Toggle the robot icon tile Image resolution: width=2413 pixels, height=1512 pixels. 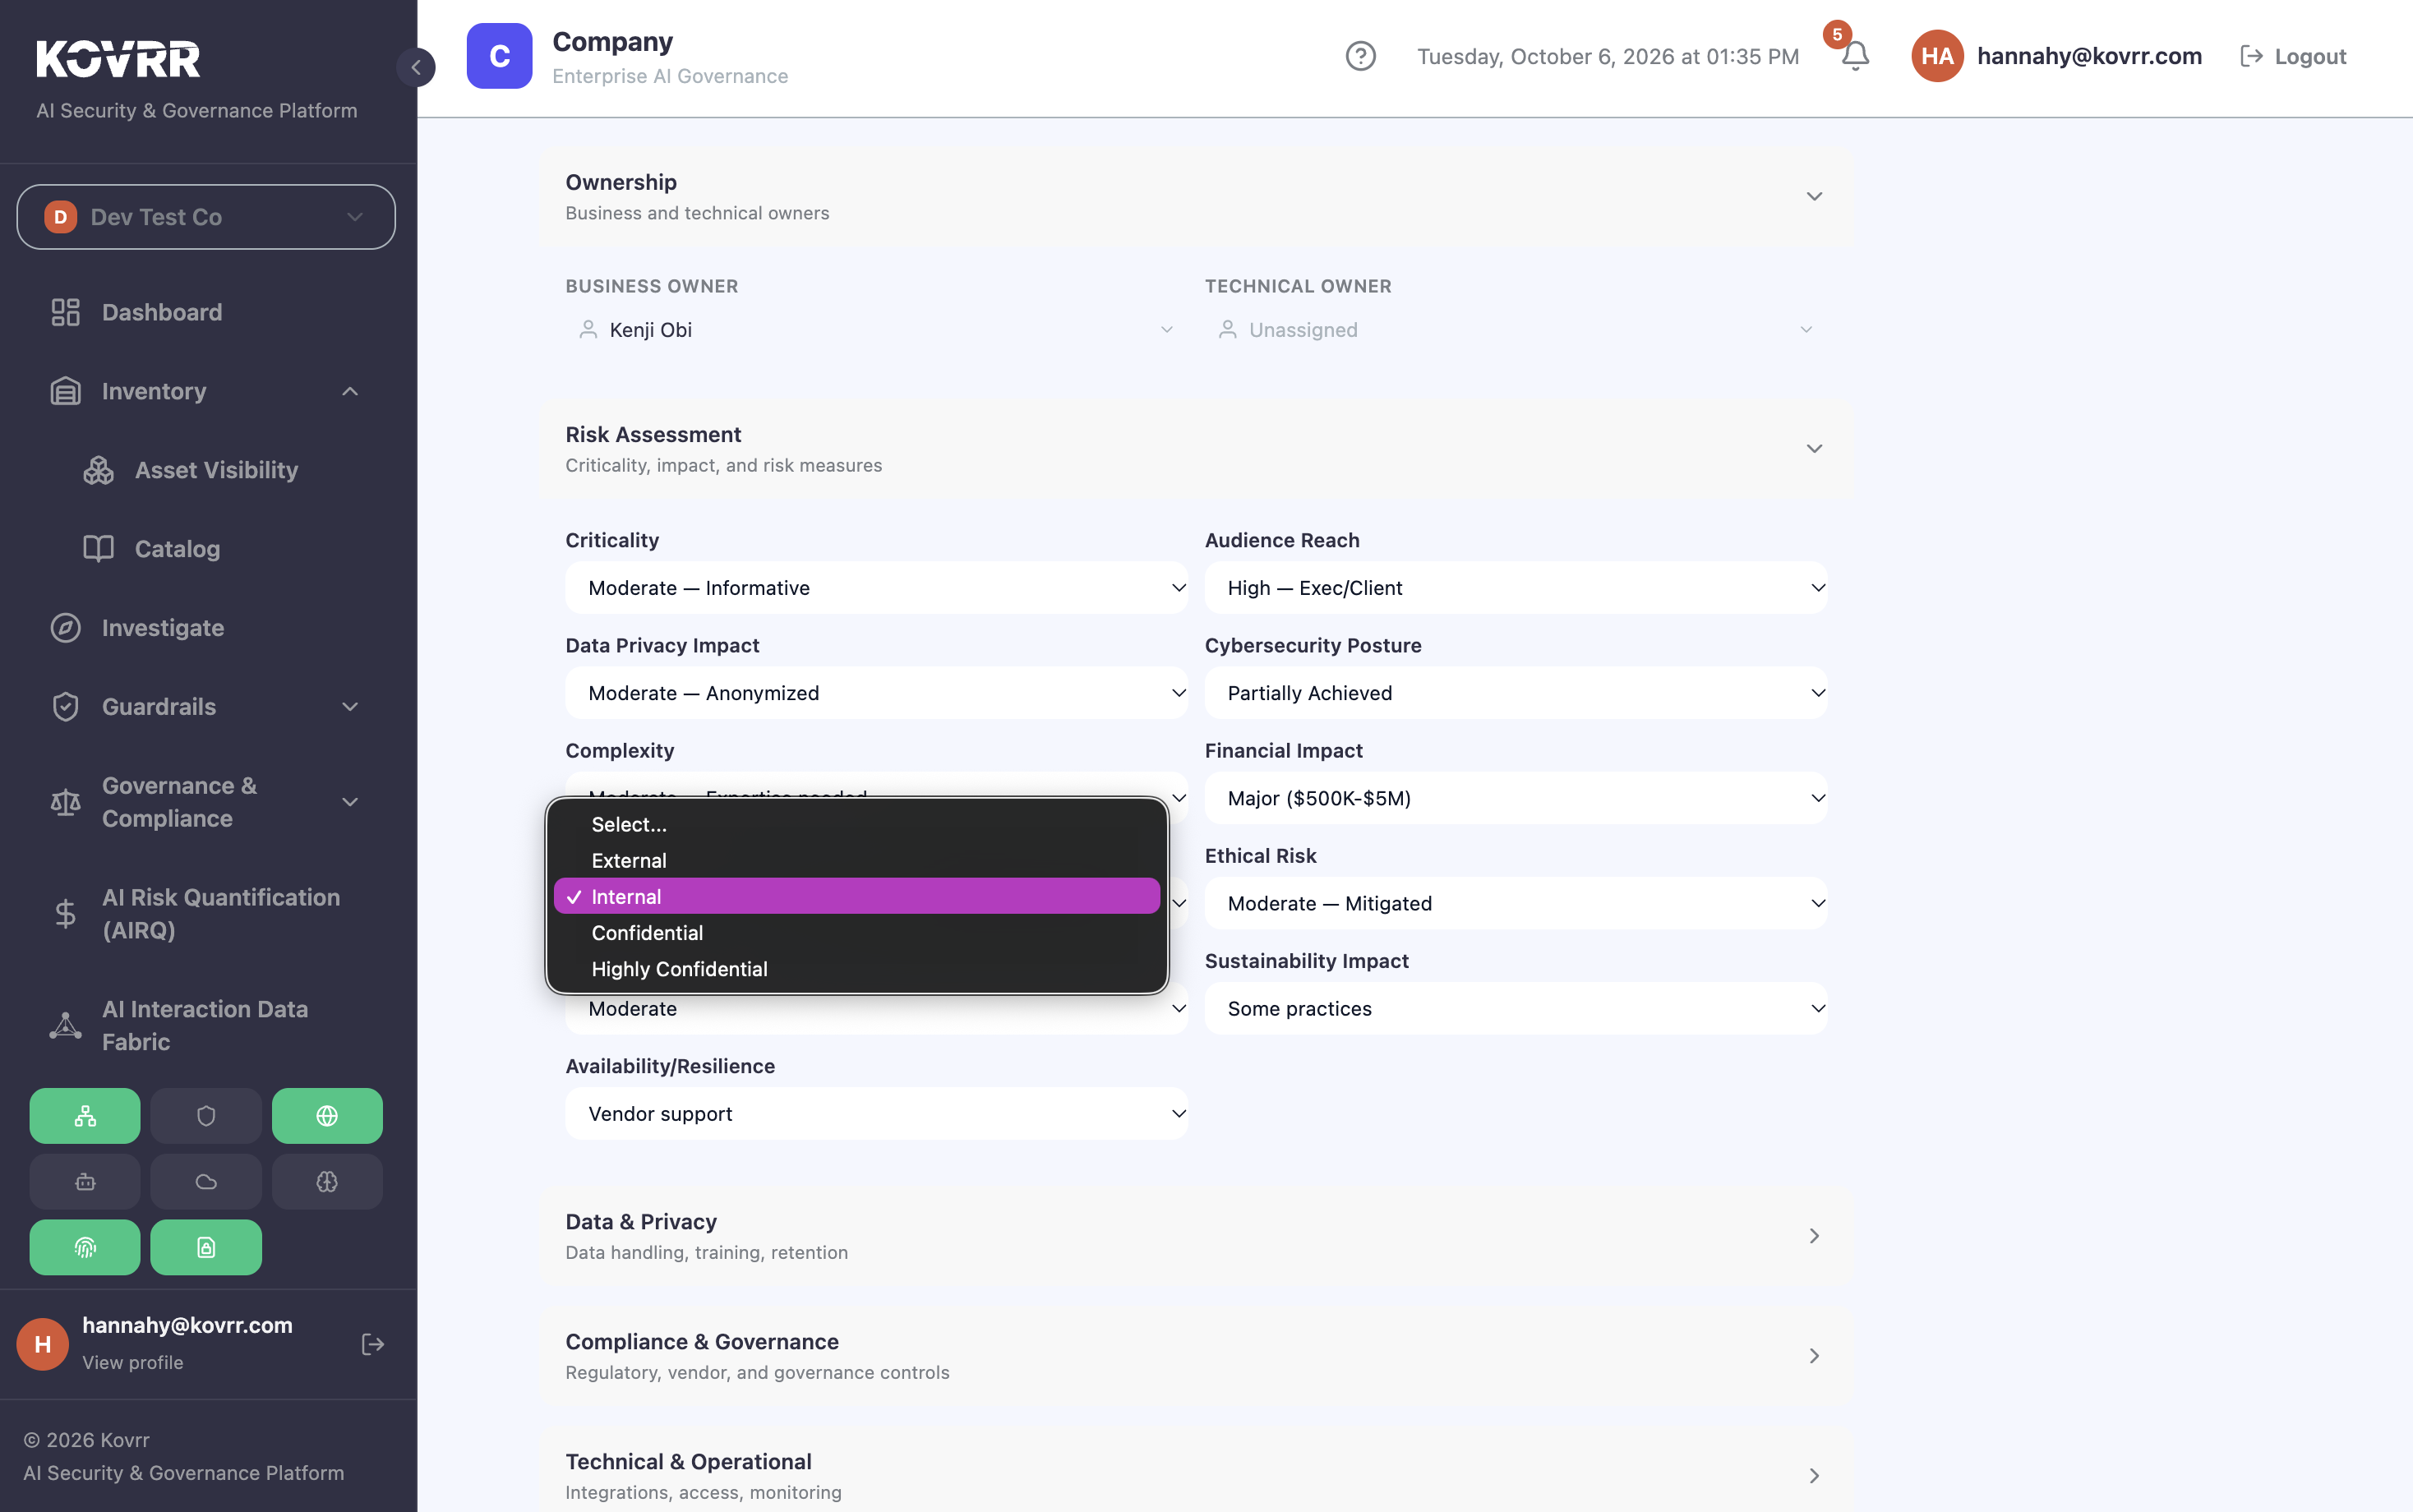[x=85, y=1182]
